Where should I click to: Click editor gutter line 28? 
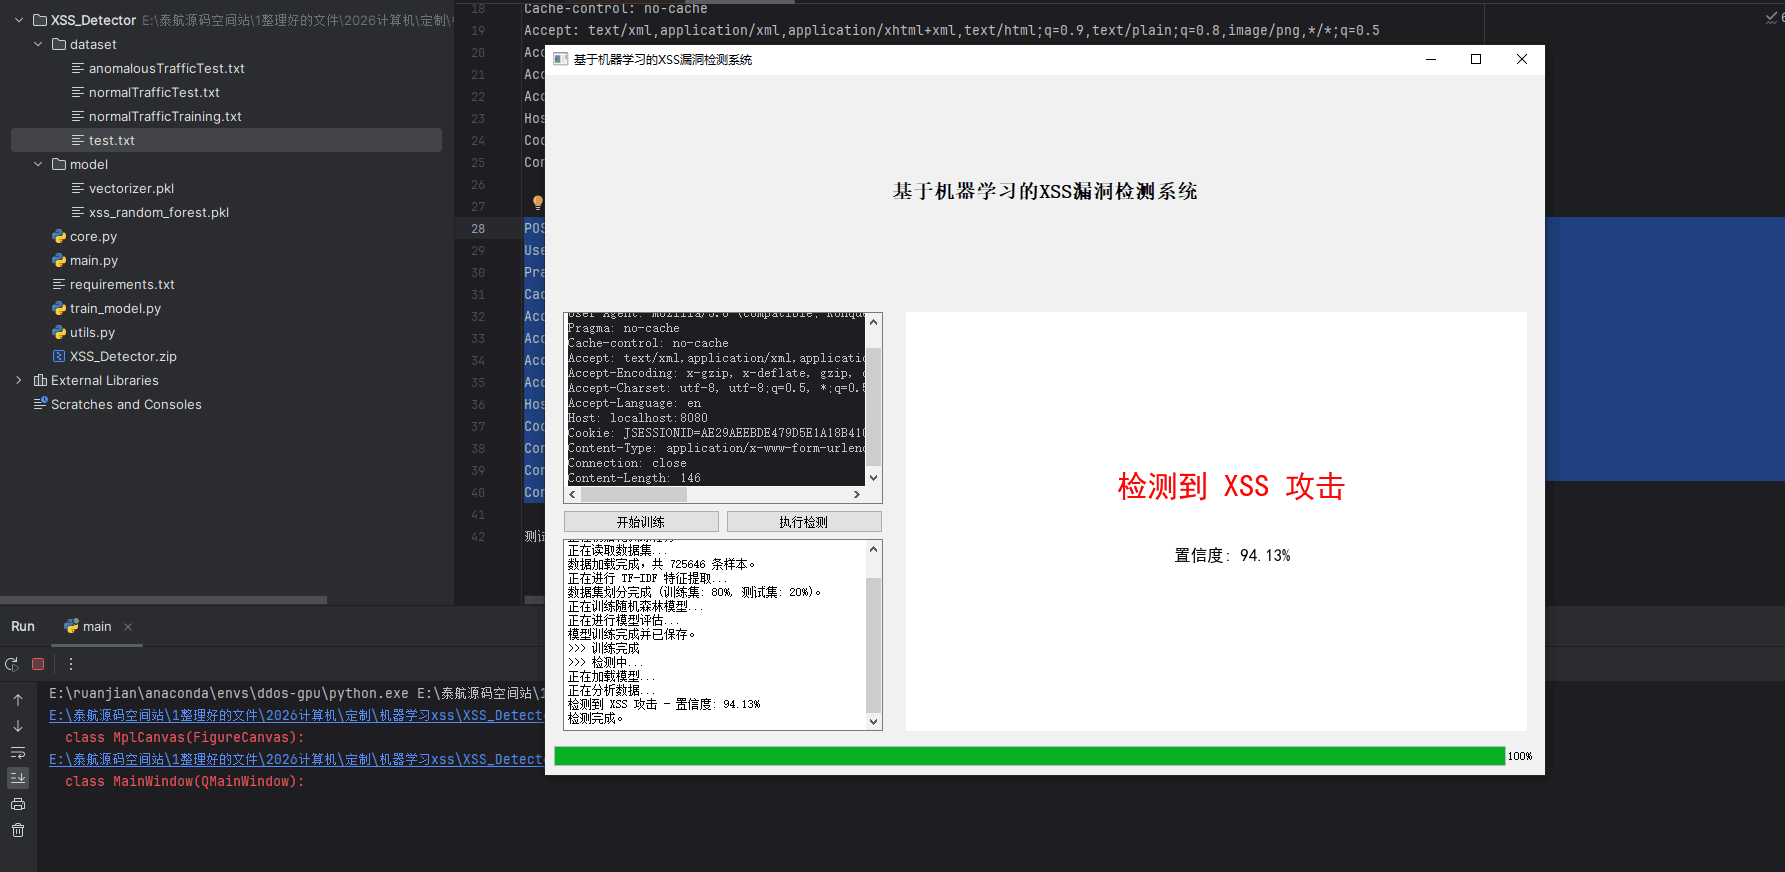point(478,228)
